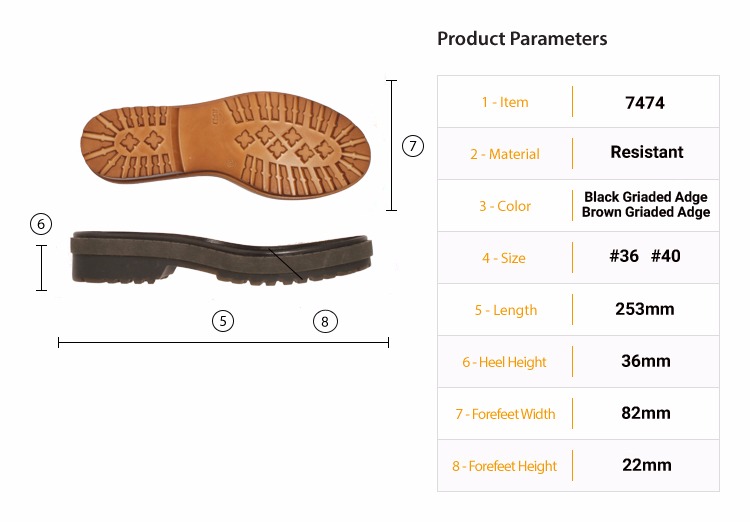
Task: Click the circled number 7 marker
Action: pyautogui.click(x=413, y=146)
